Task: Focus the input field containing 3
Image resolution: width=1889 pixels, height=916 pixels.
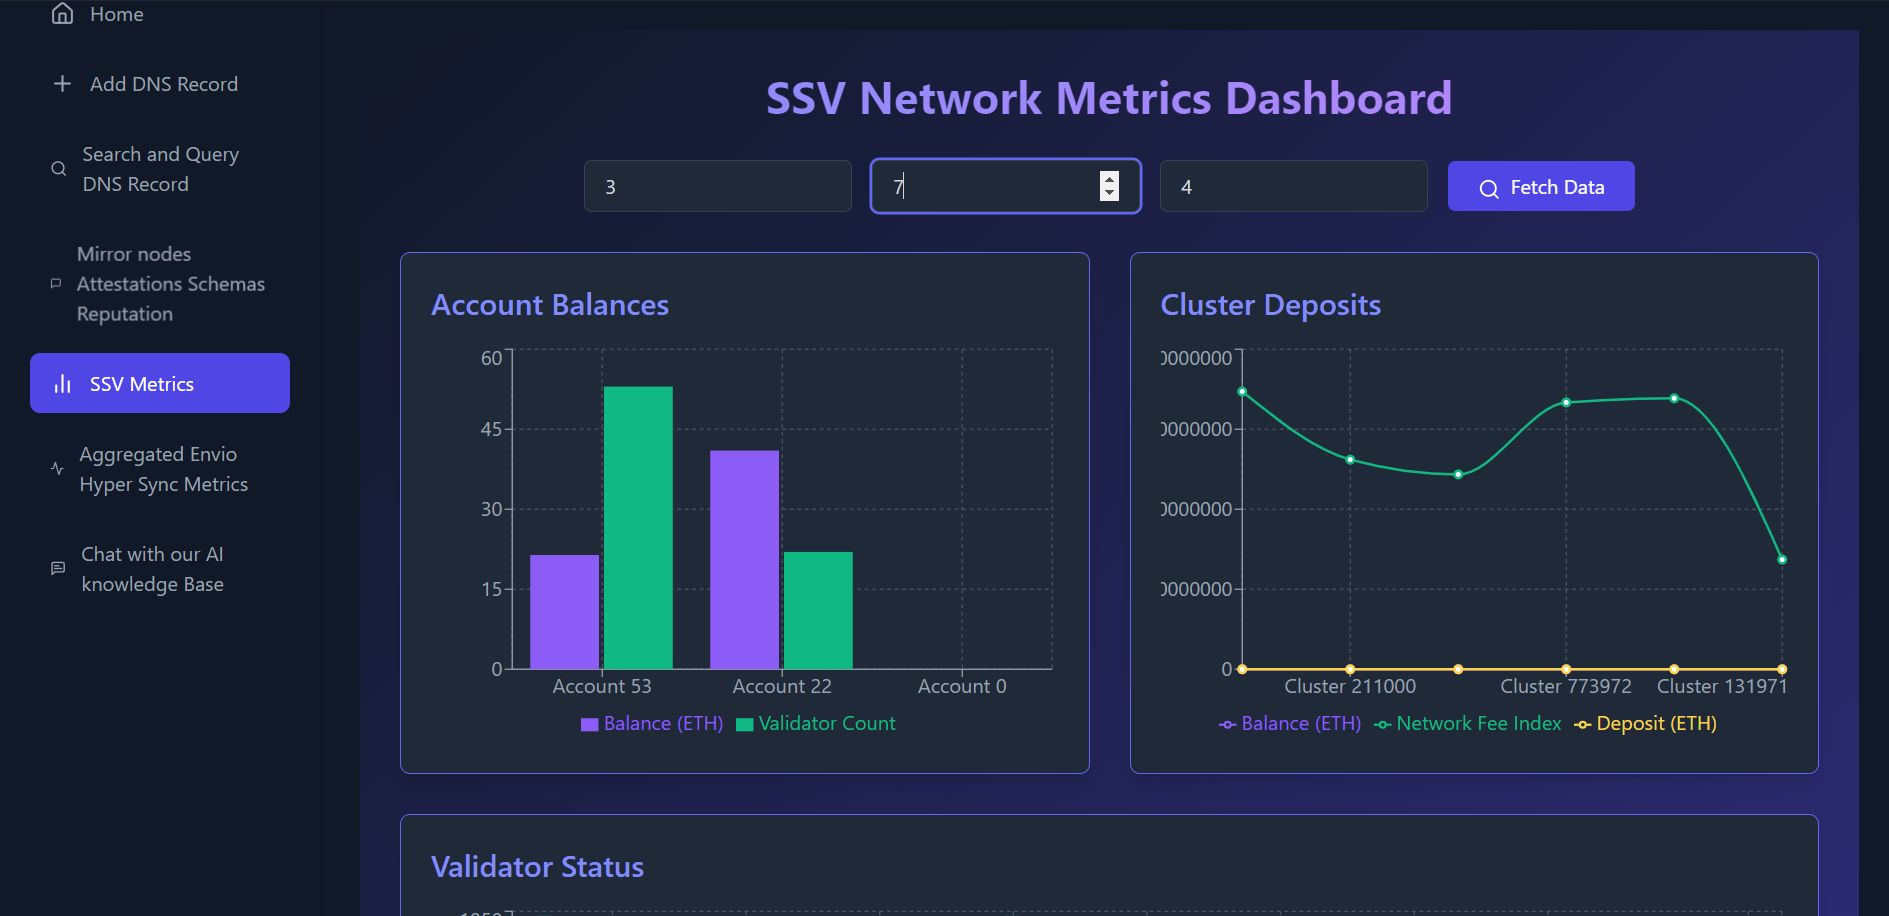Action: [718, 186]
